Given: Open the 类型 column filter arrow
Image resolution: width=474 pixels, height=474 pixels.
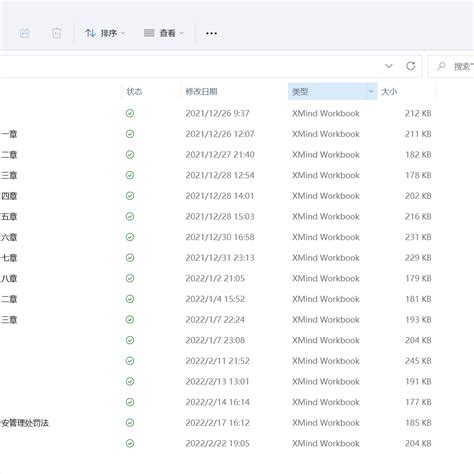Looking at the screenshot, I should click(371, 92).
